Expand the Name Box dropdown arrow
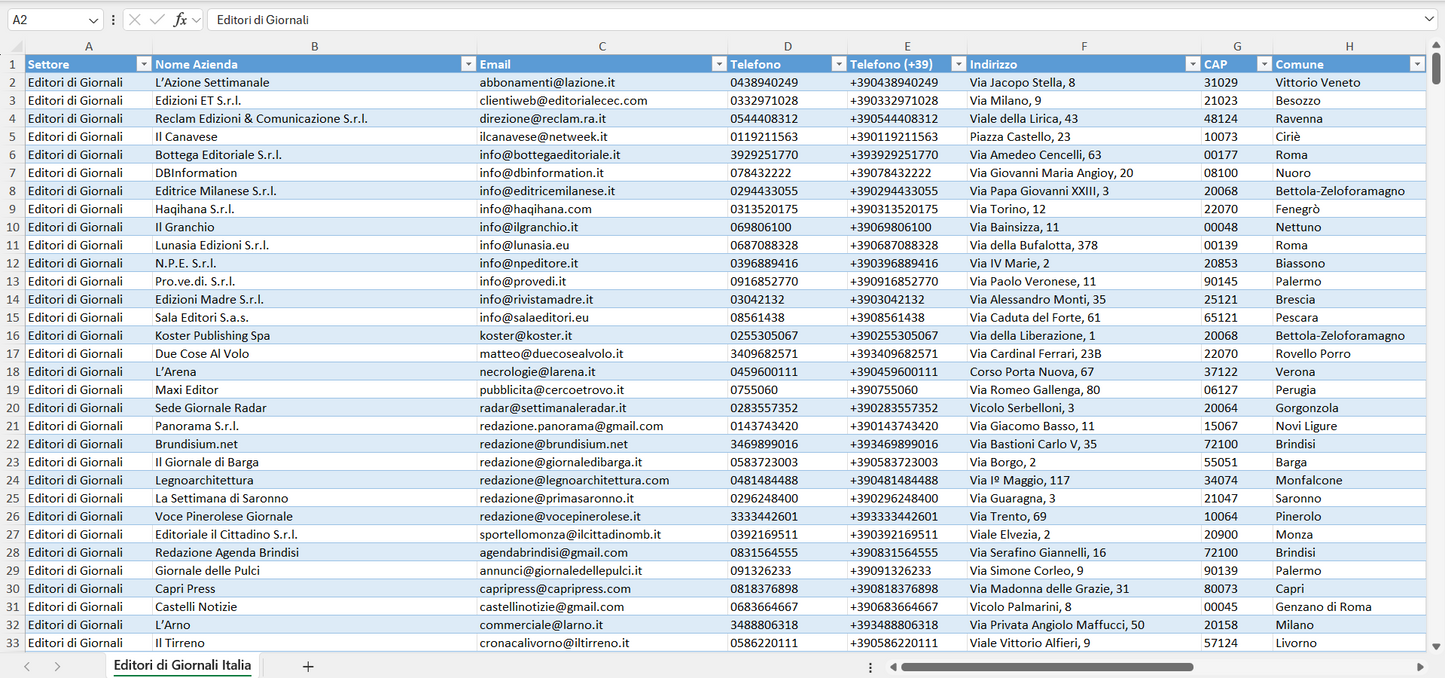1445x678 pixels. pyautogui.click(x=94, y=20)
